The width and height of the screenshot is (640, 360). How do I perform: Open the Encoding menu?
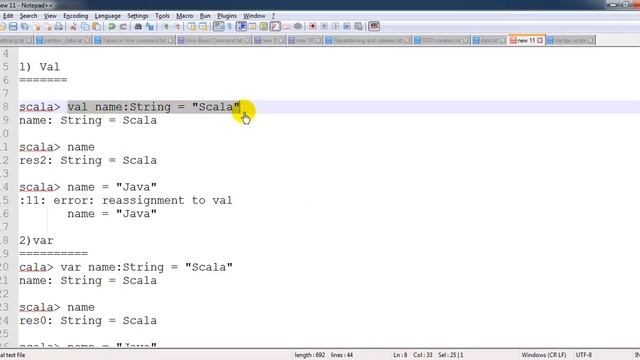pos(76,16)
